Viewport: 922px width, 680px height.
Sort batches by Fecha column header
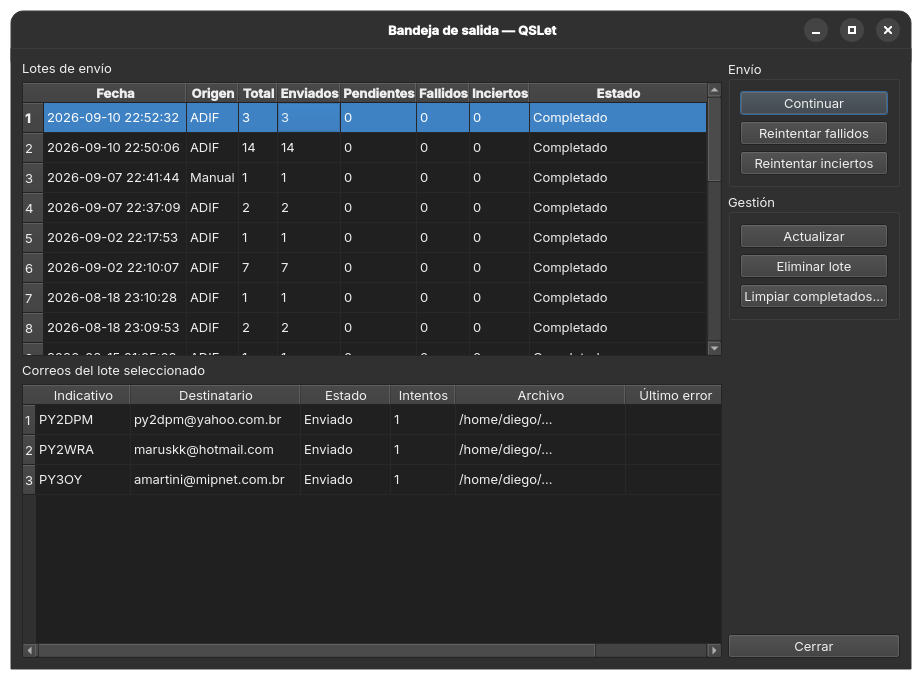pyautogui.click(x=115, y=94)
